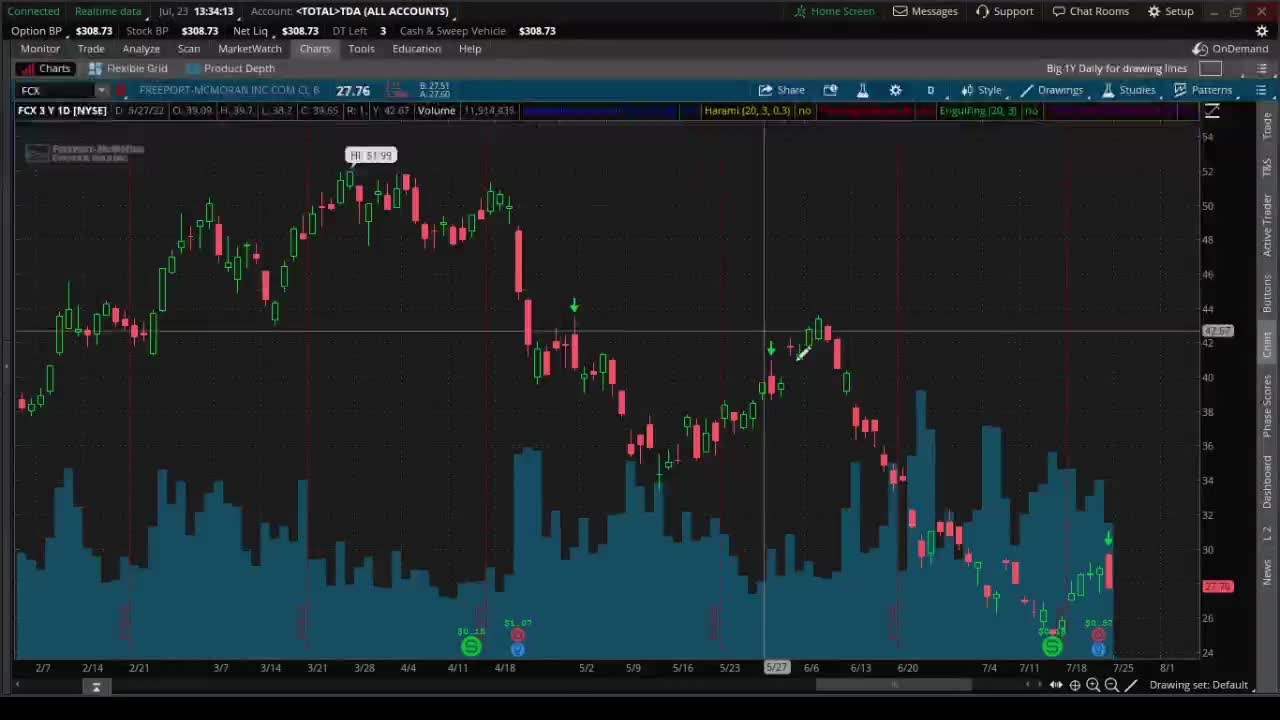
Task: Click the left-panel expand arrow at the bottom left
Action: pos(96,687)
